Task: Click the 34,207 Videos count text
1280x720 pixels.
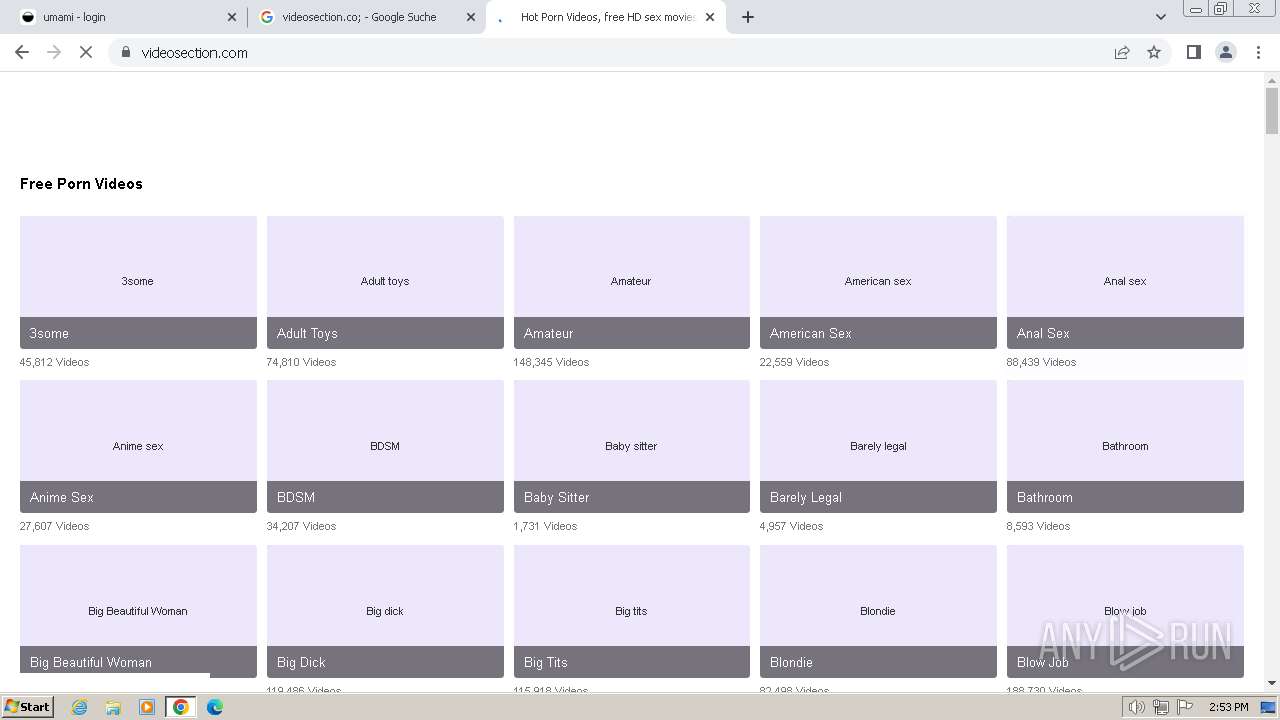Action: pyautogui.click(x=301, y=526)
